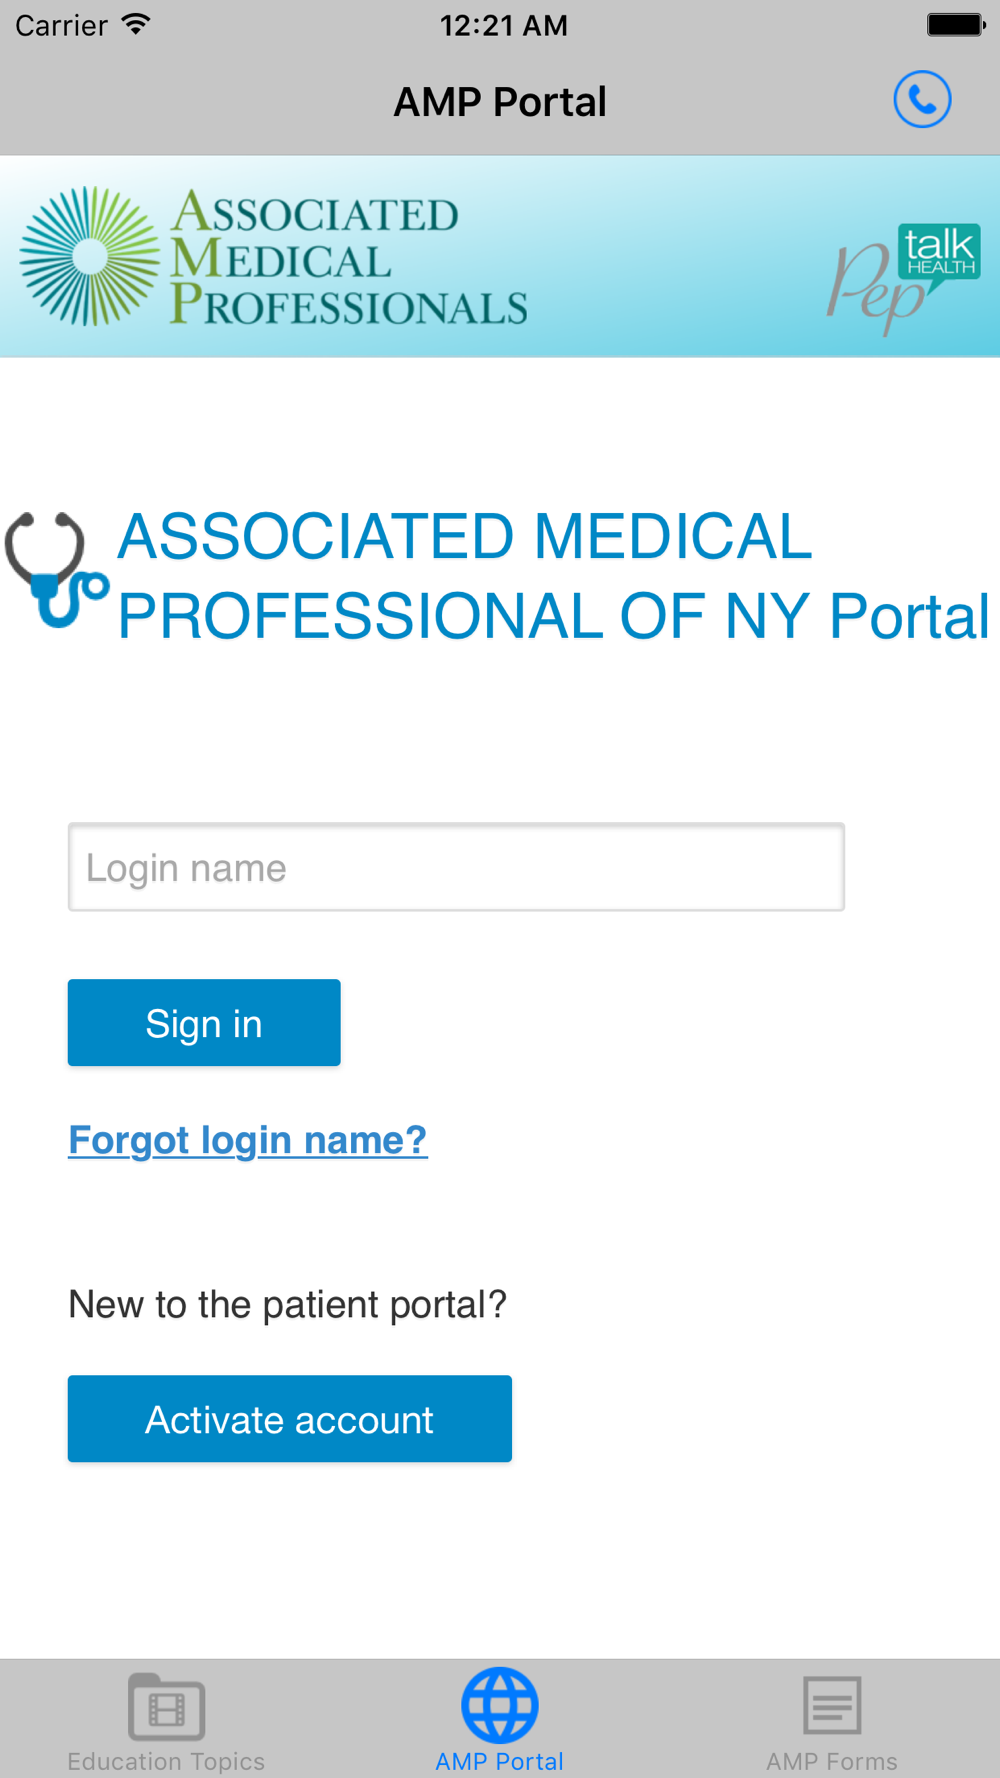Select the AMP Portal tab label
The width and height of the screenshot is (1000, 1778).
[500, 1761]
